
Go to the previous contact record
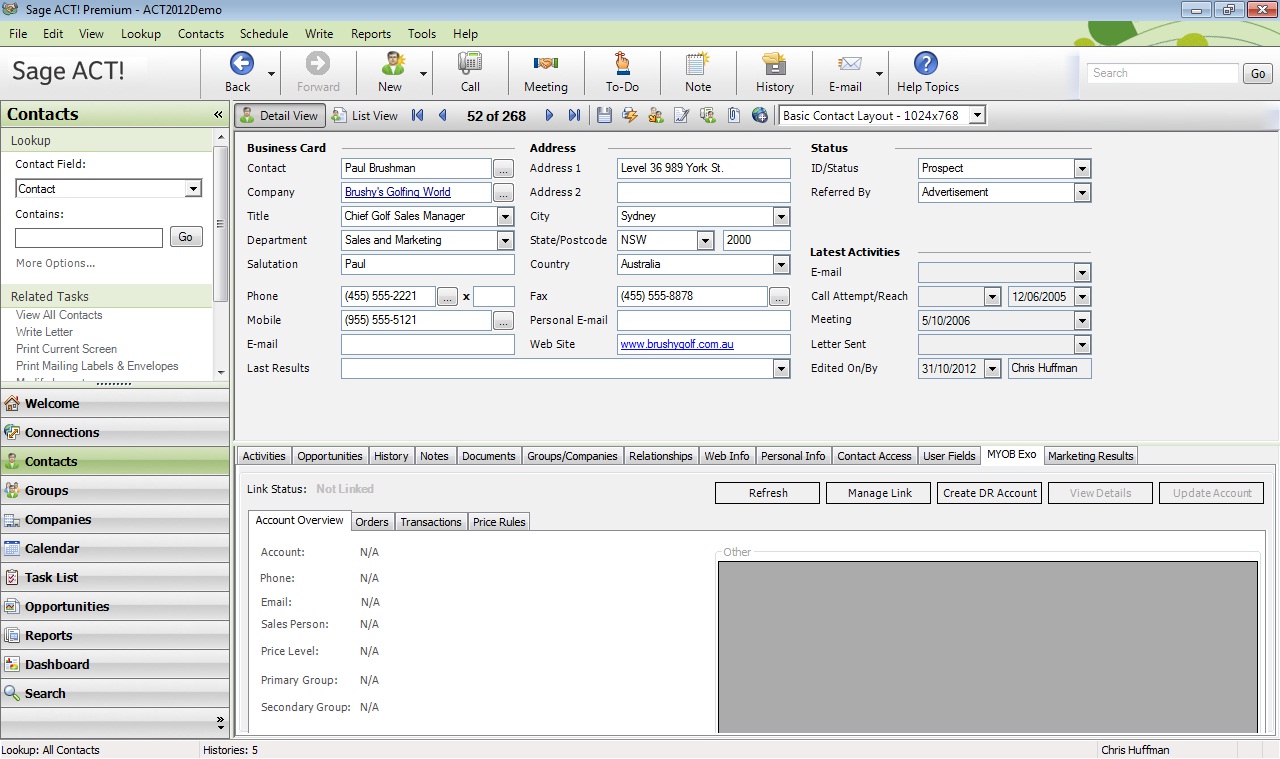443,116
